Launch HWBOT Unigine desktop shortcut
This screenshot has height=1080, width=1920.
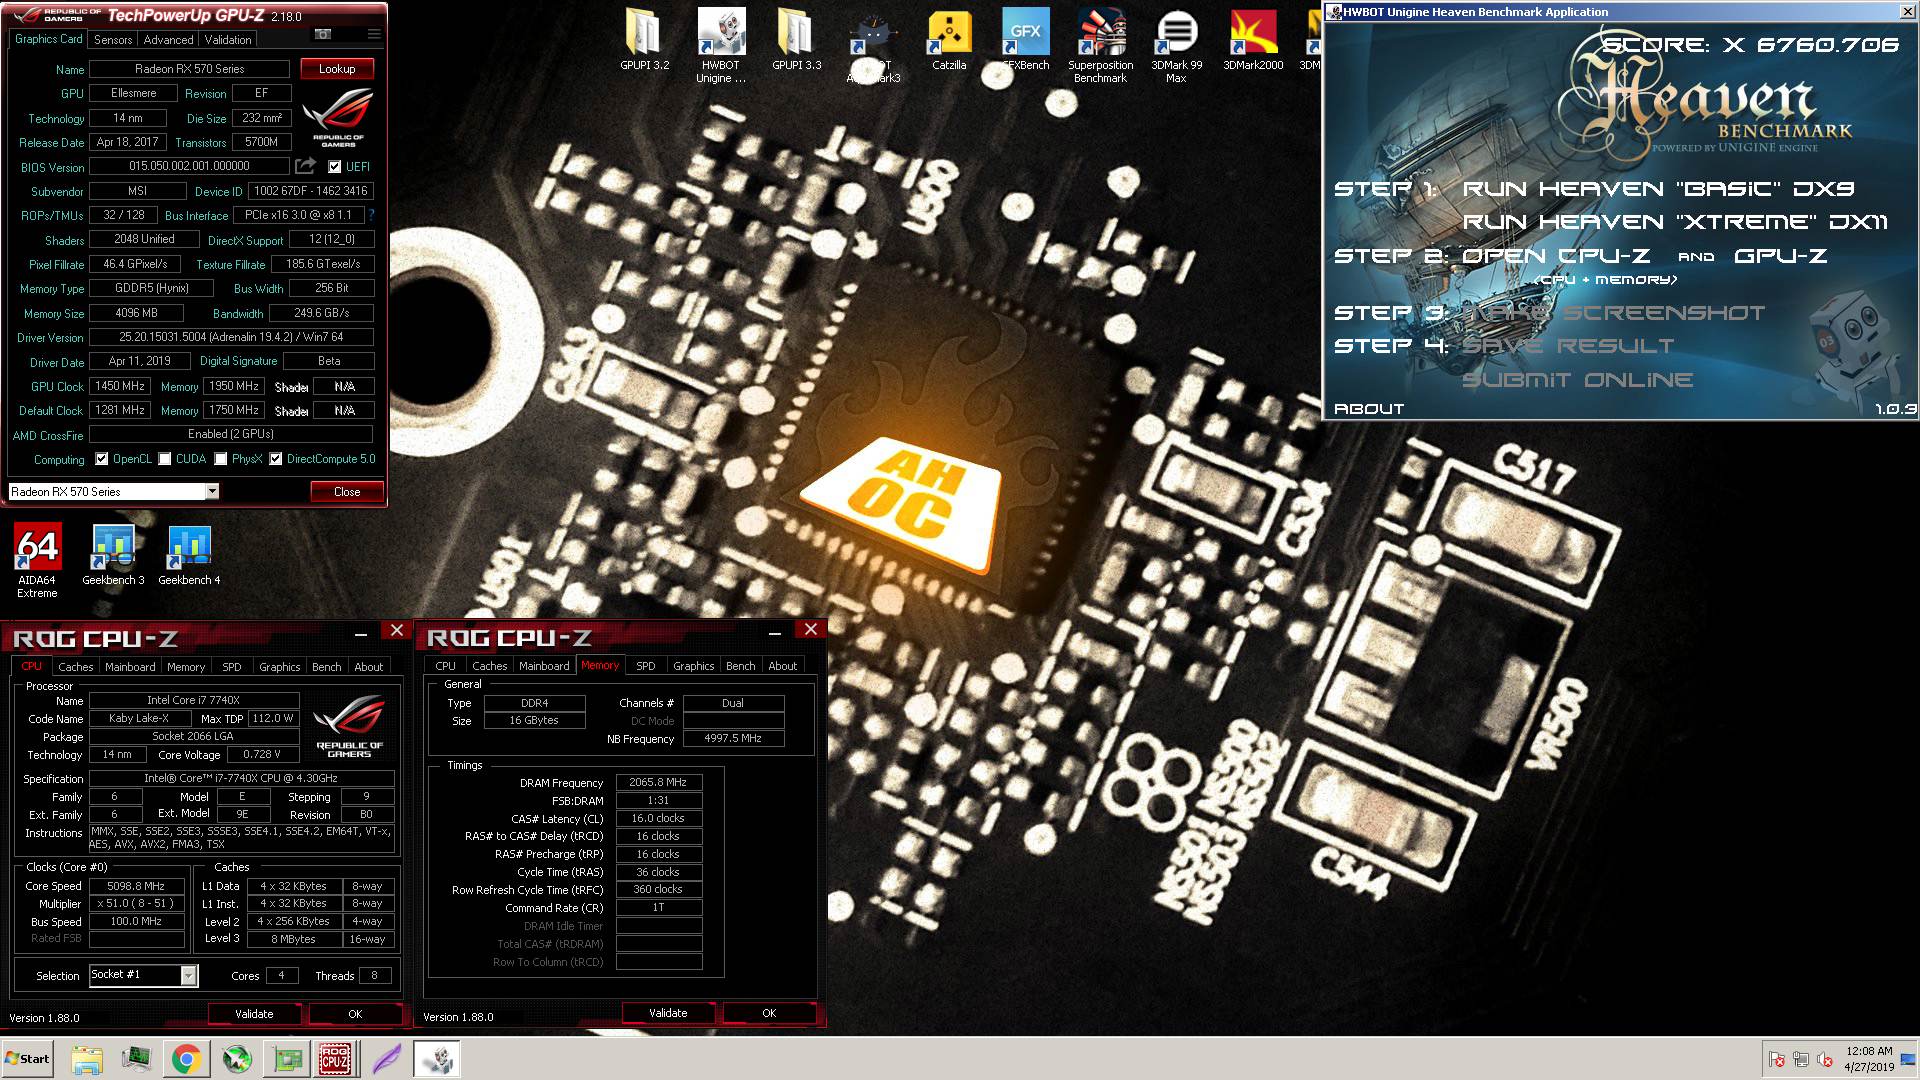[720, 46]
